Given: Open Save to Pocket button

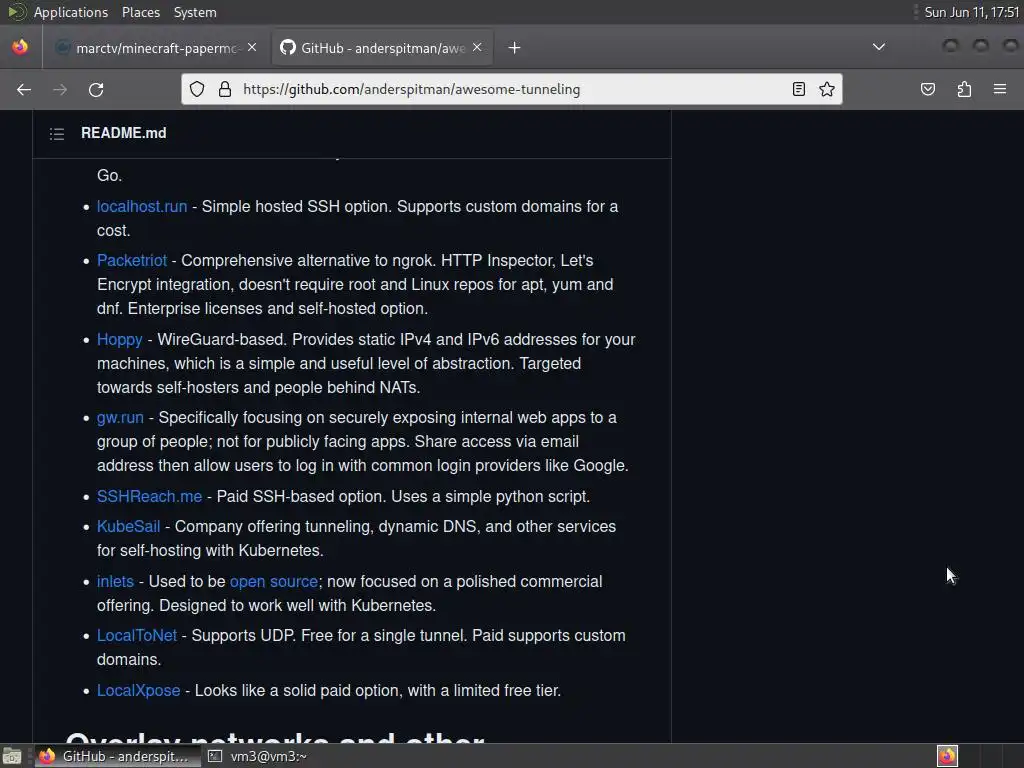Looking at the screenshot, I should (927, 89).
